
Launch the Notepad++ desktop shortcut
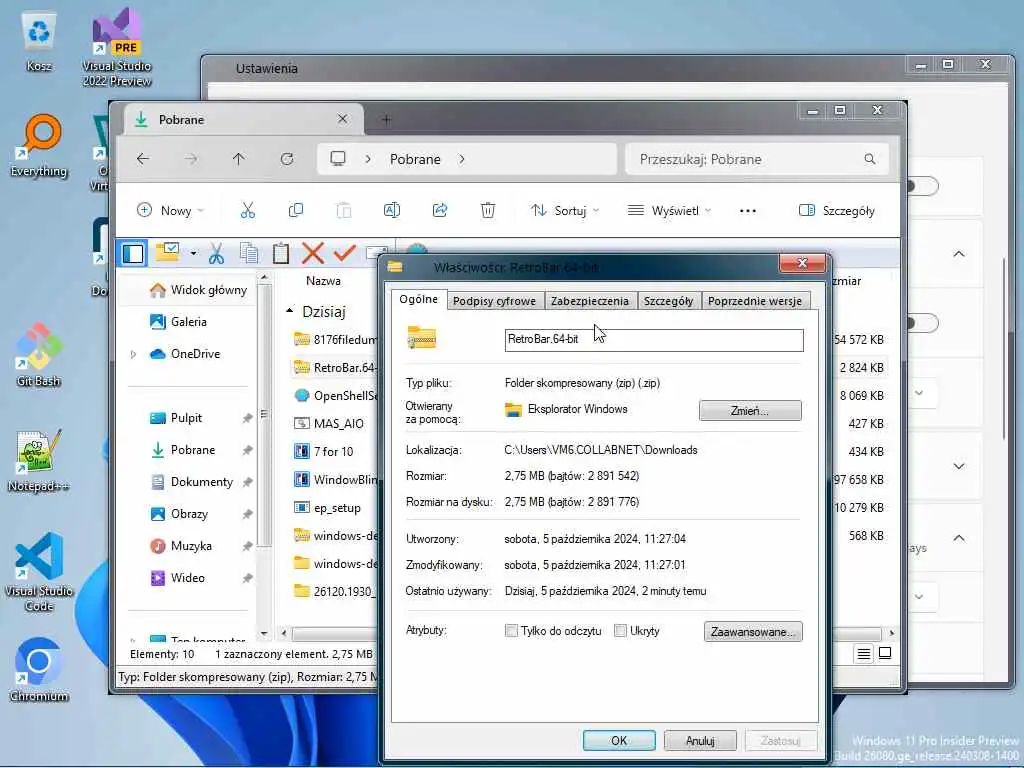tap(39, 461)
